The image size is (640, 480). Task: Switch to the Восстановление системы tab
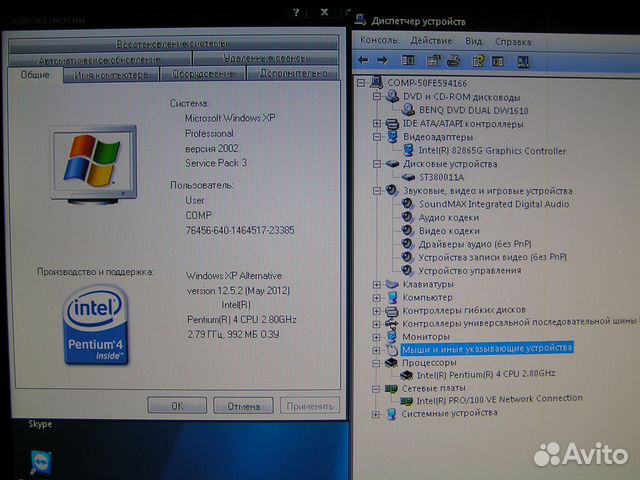173,44
